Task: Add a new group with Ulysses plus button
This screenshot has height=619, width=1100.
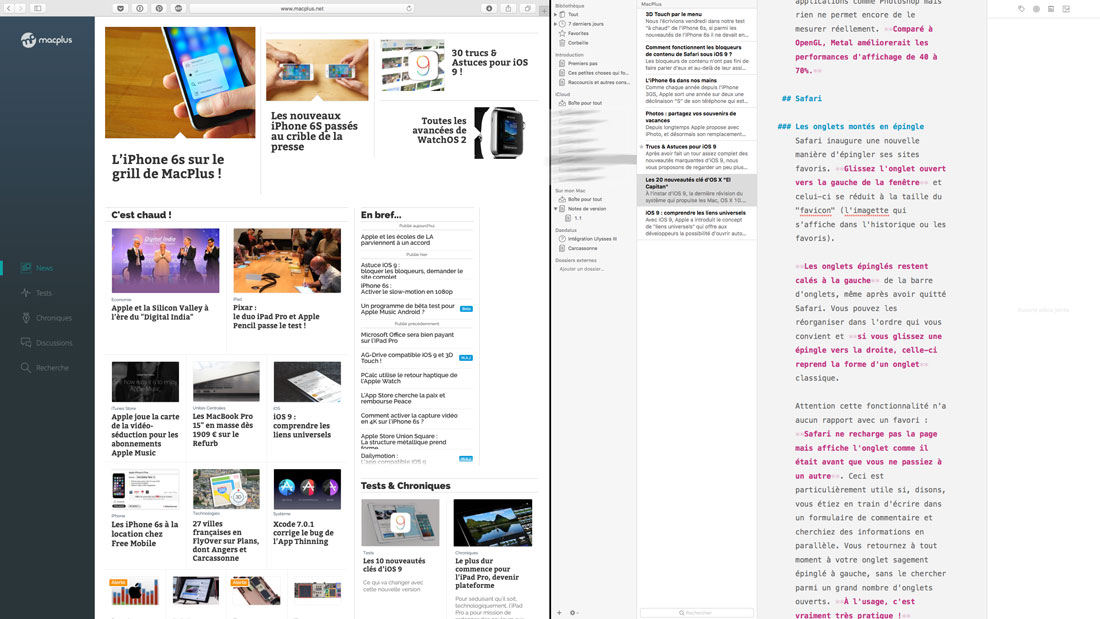Action: pyautogui.click(x=559, y=613)
